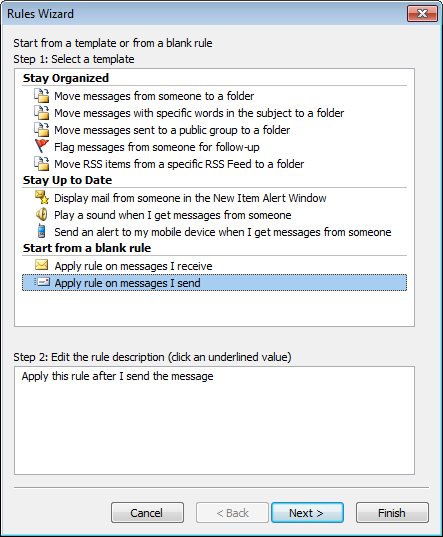This screenshot has width=443, height=537.
Task: Click the folder icon for public group messages
Action: point(42,130)
